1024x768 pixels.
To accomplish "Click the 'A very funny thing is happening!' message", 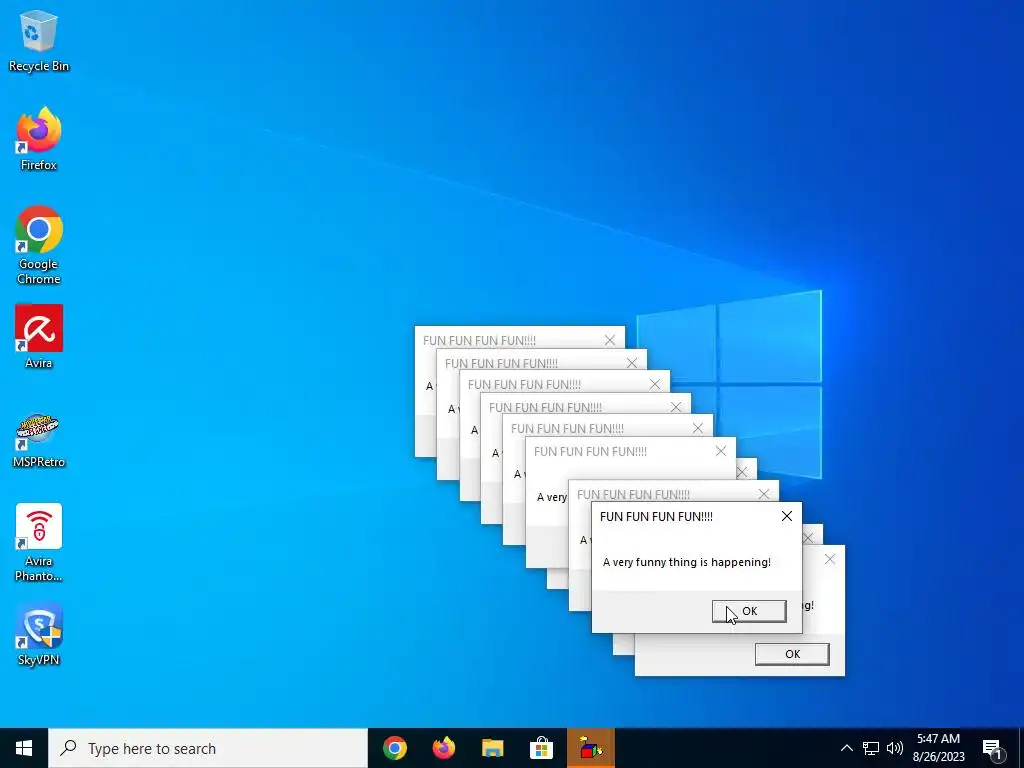I will point(686,562).
